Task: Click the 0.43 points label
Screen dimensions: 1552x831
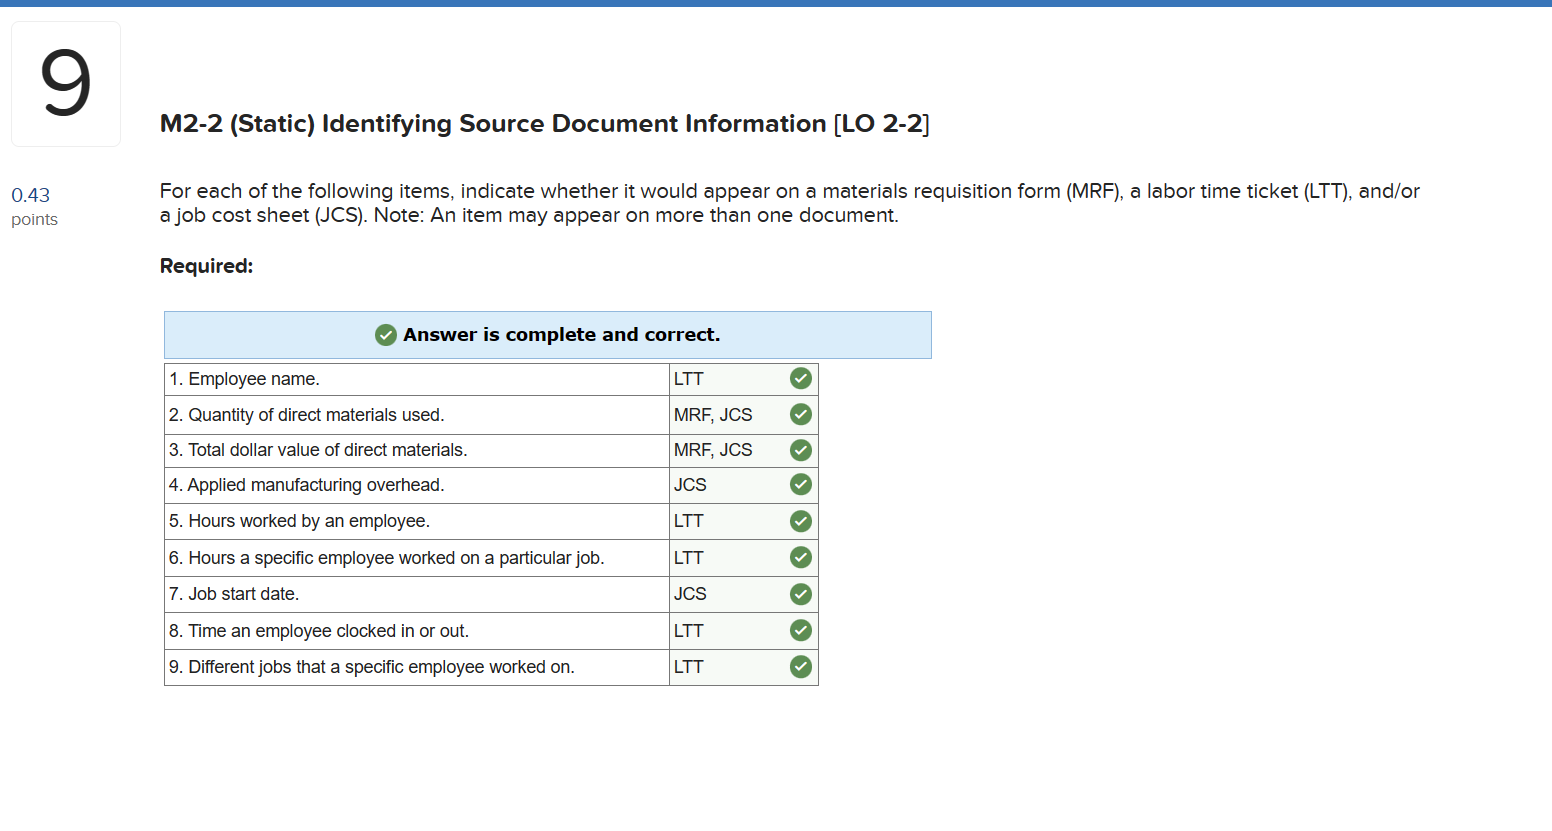Action: [x=34, y=206]
